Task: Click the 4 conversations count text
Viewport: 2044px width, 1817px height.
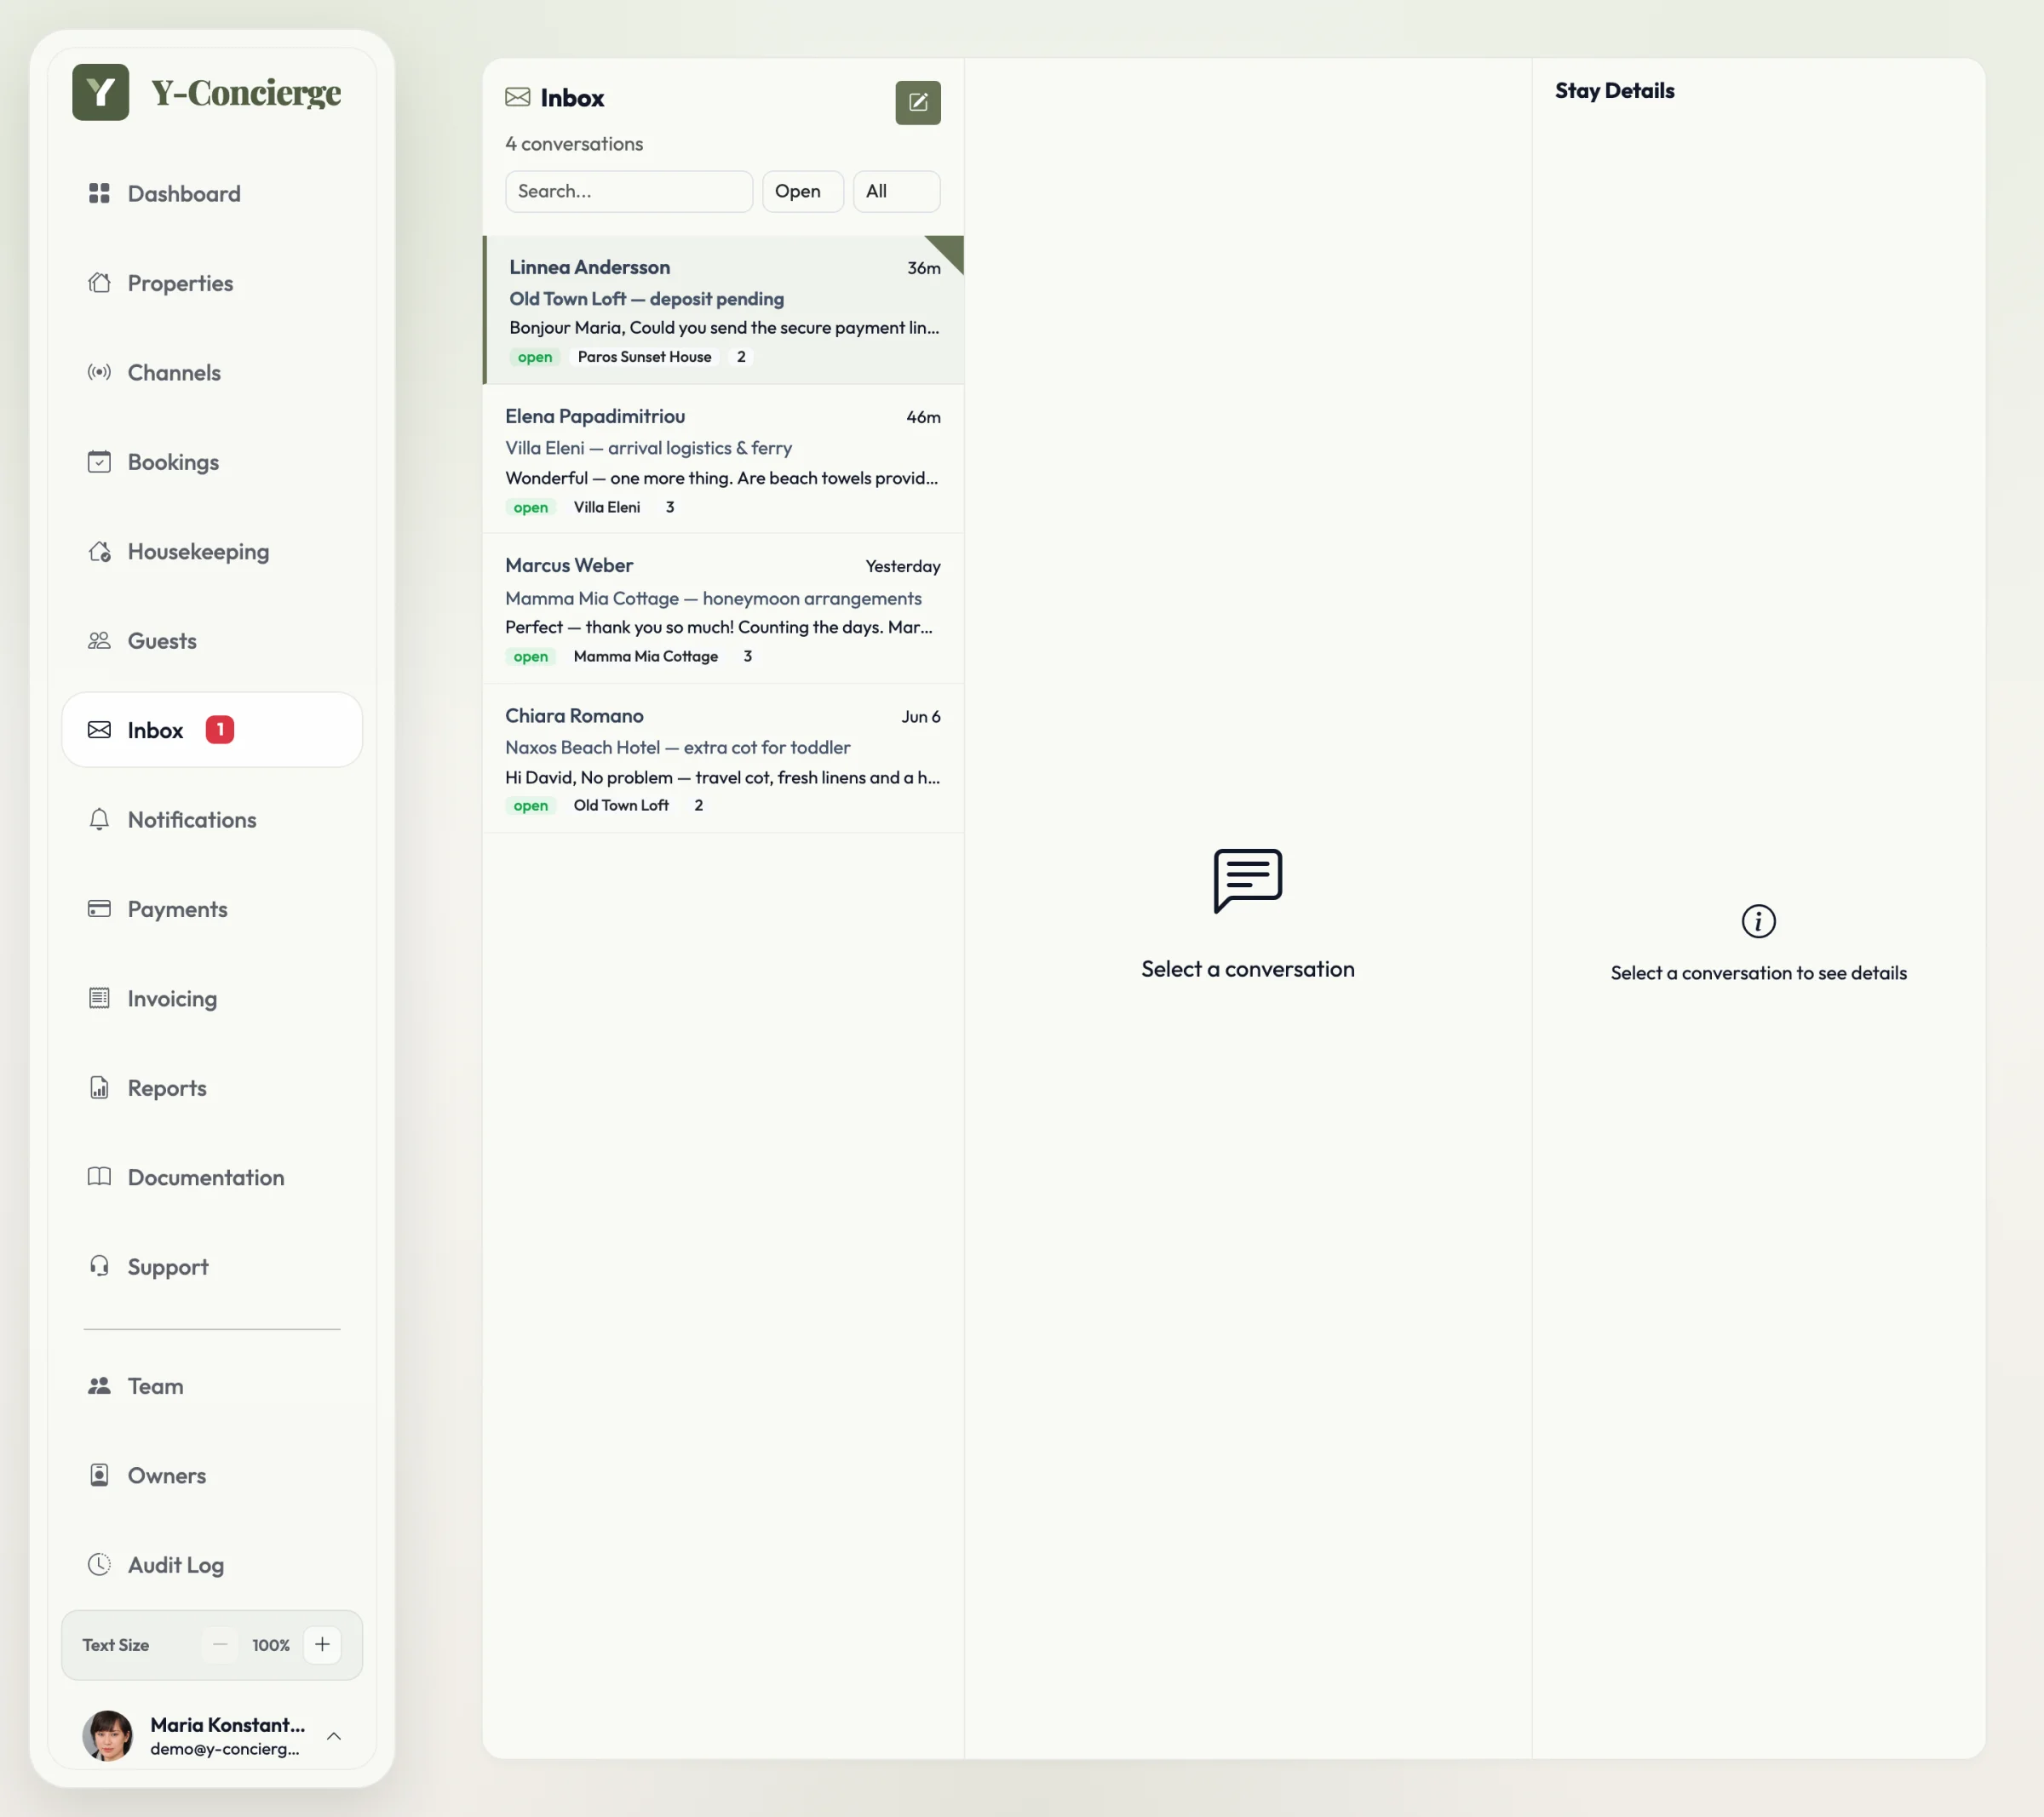Action: [x=574, y=144]
